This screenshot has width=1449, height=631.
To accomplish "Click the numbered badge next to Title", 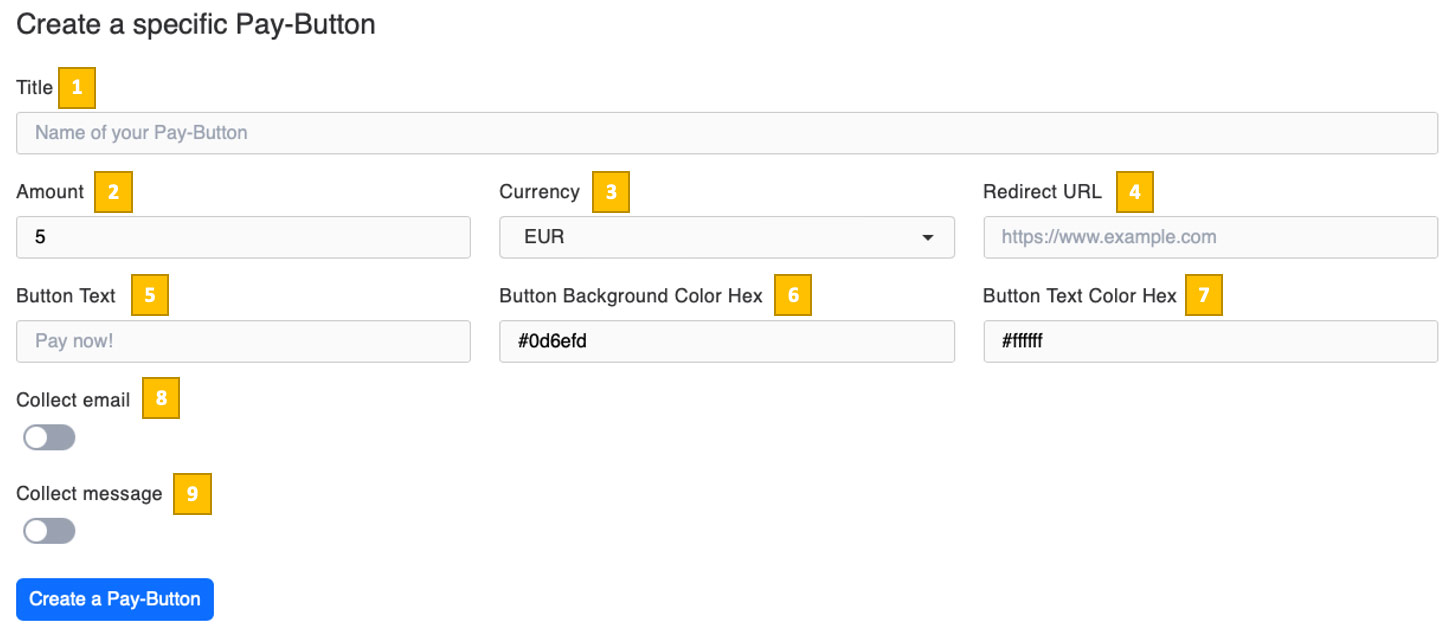I will pyautogui.click(x=79, y=88).
